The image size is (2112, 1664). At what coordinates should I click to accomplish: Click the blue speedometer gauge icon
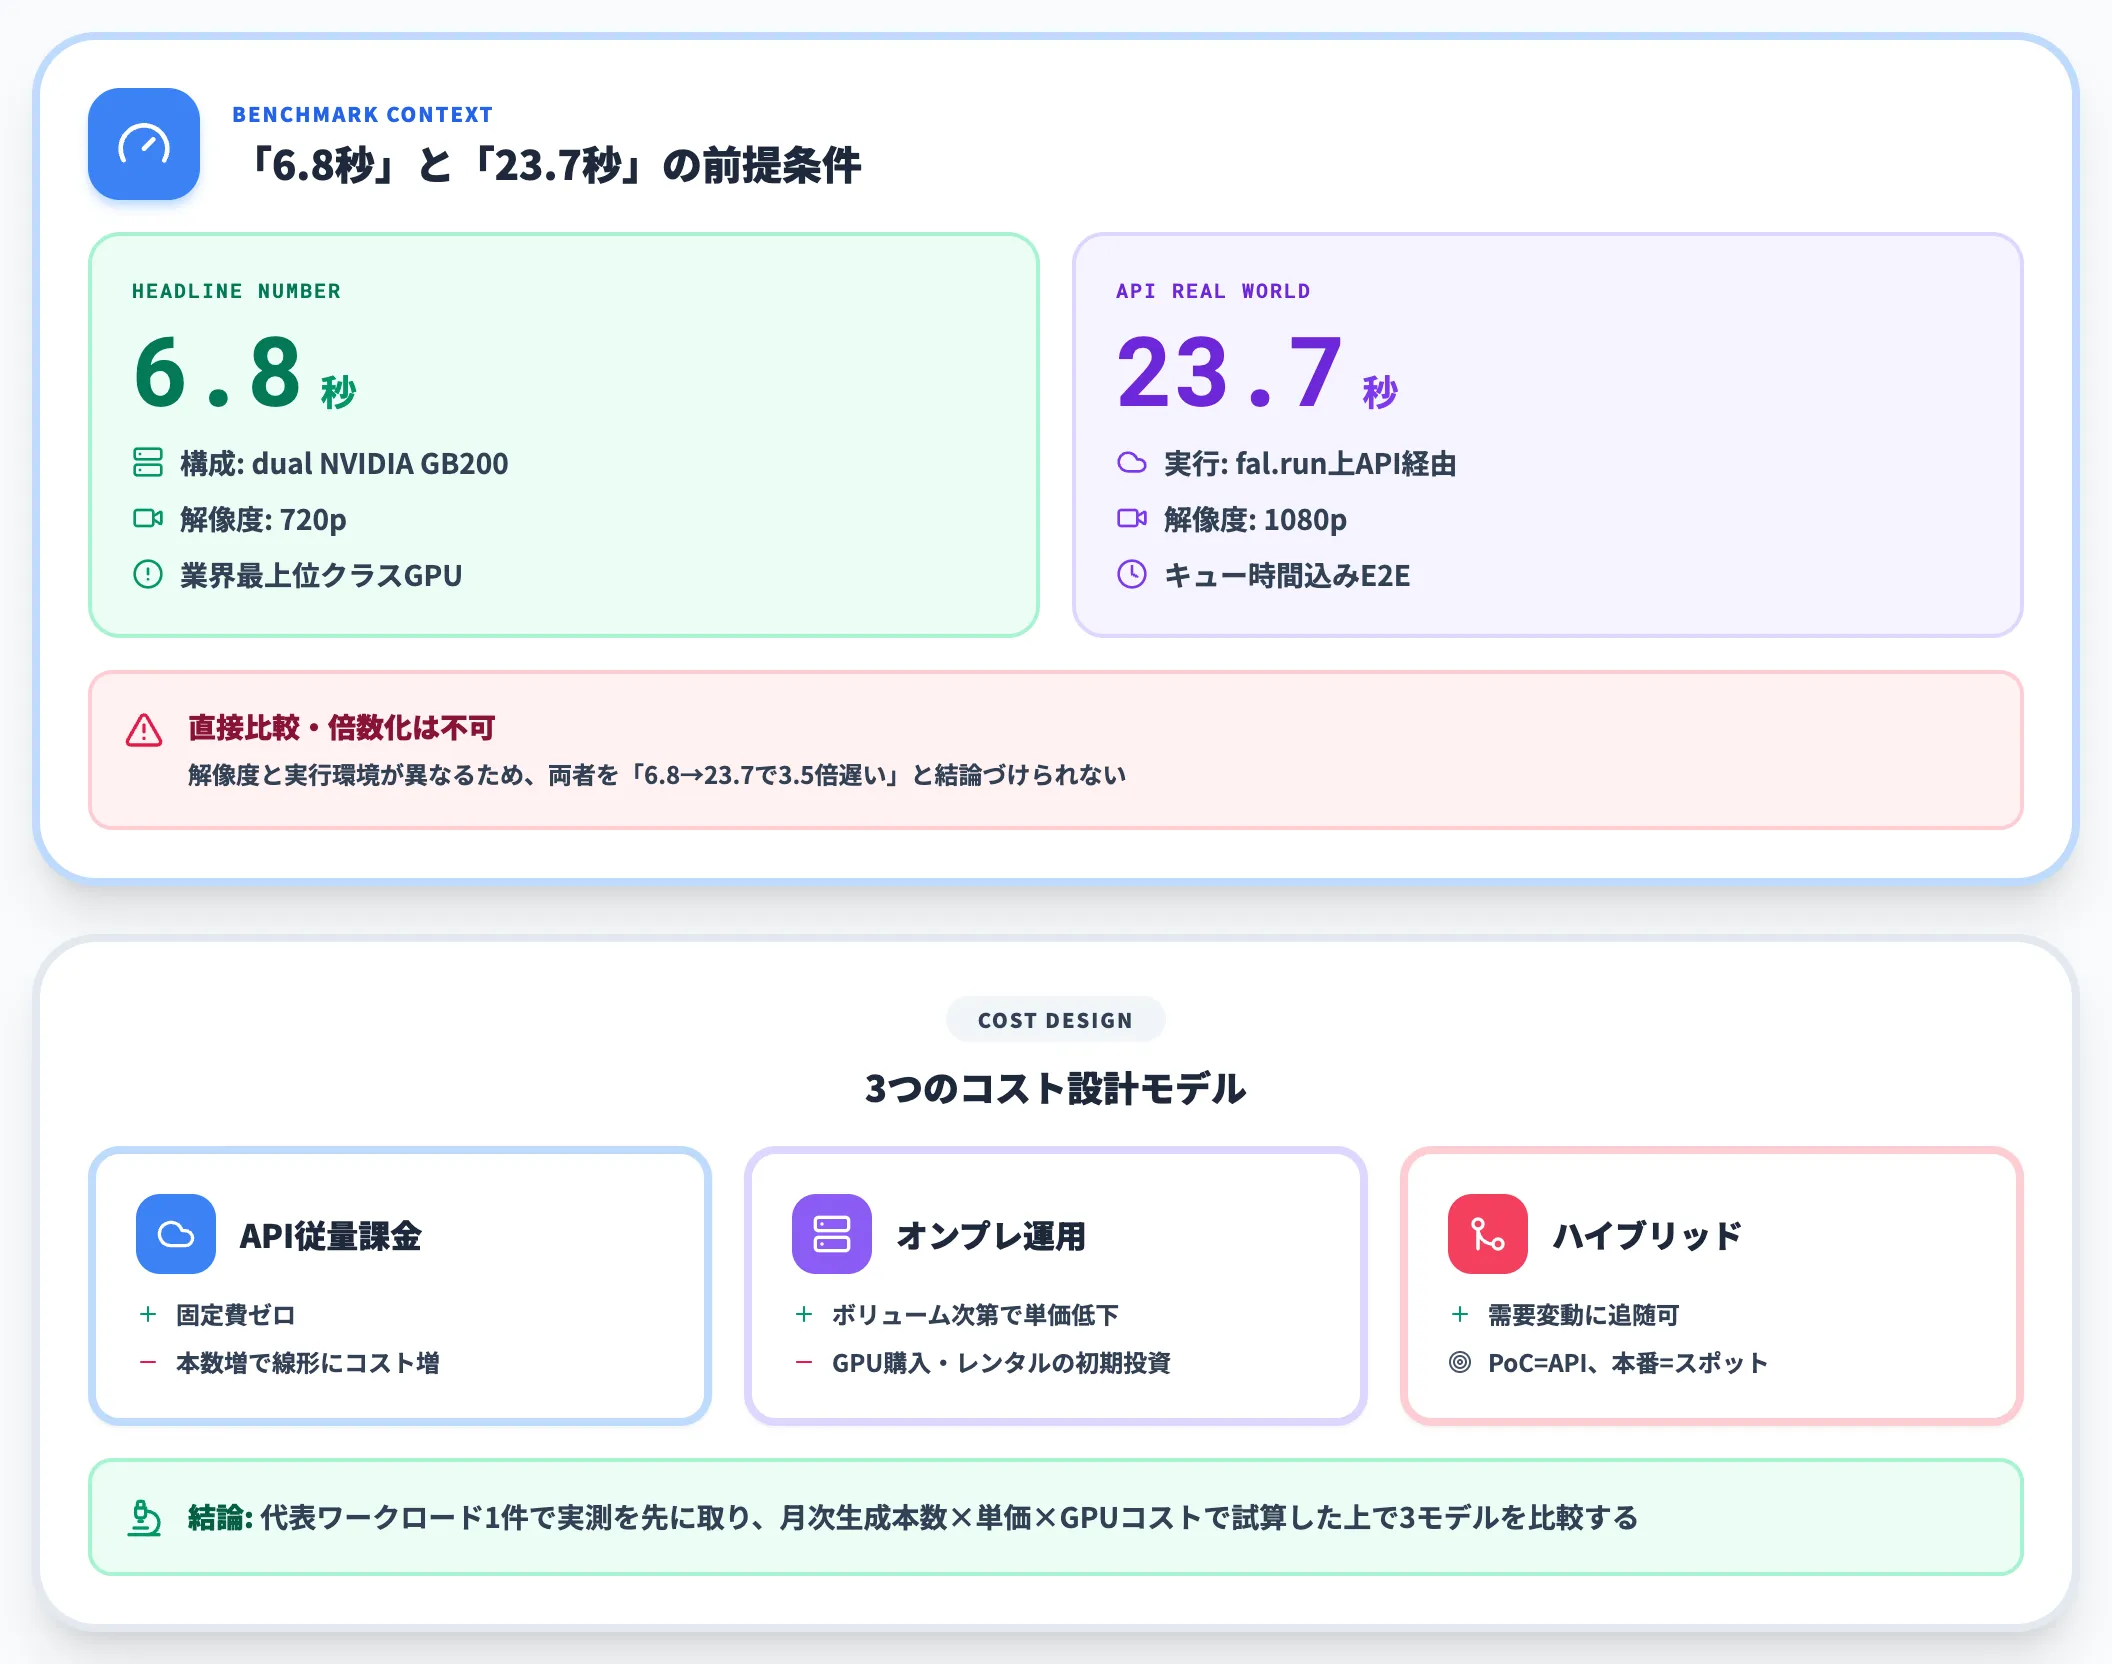144,144
